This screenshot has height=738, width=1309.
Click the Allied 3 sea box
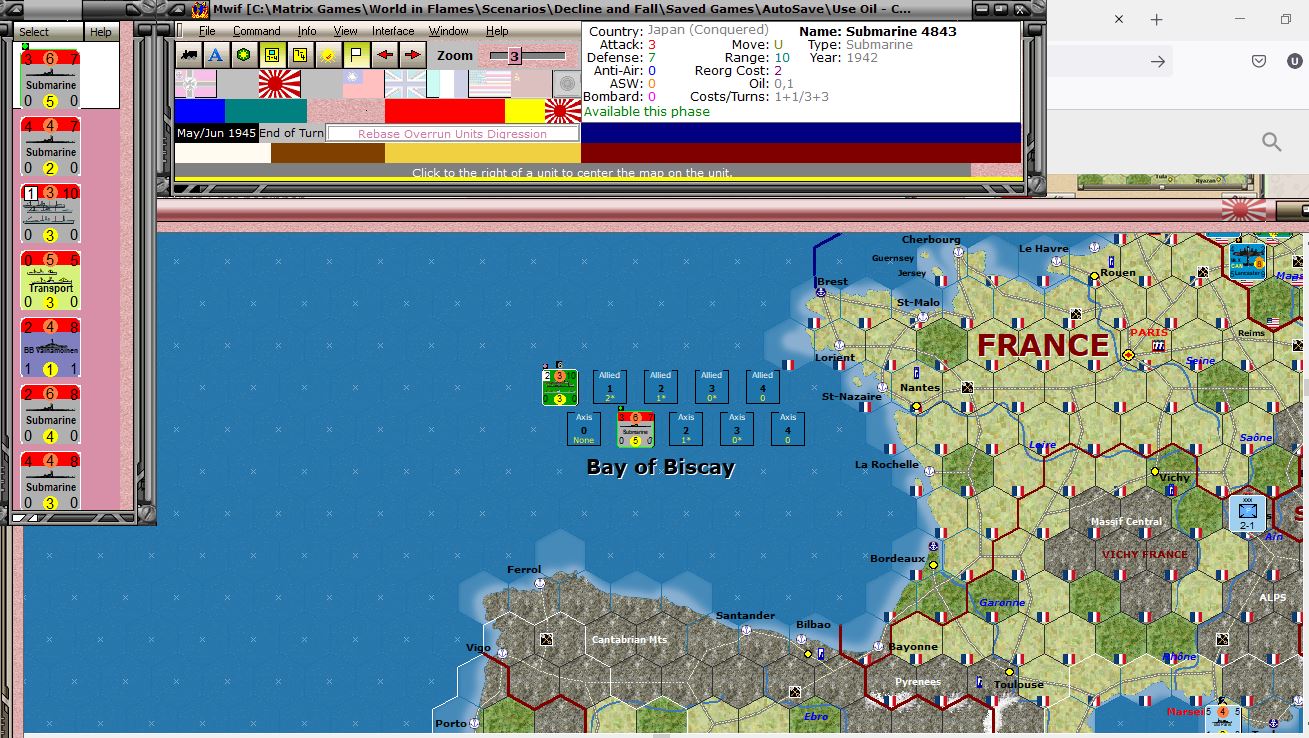(x=711, y=387)
